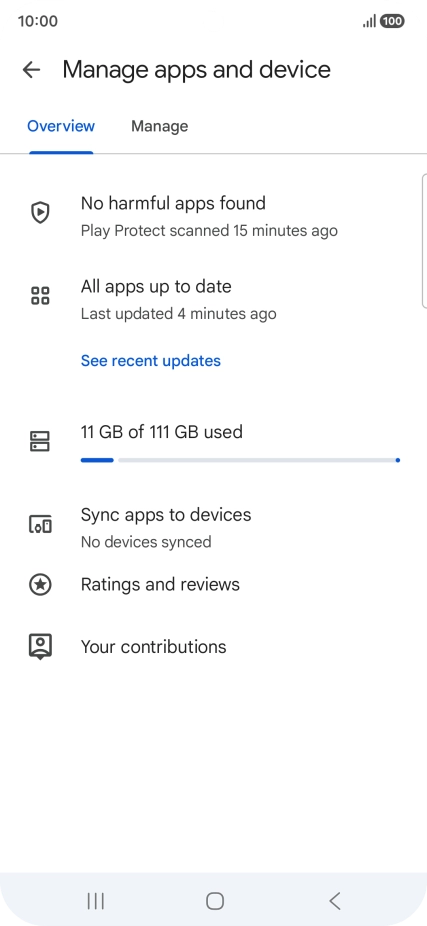
Task: Open Your contributions
Action: [x=213, y=647]
